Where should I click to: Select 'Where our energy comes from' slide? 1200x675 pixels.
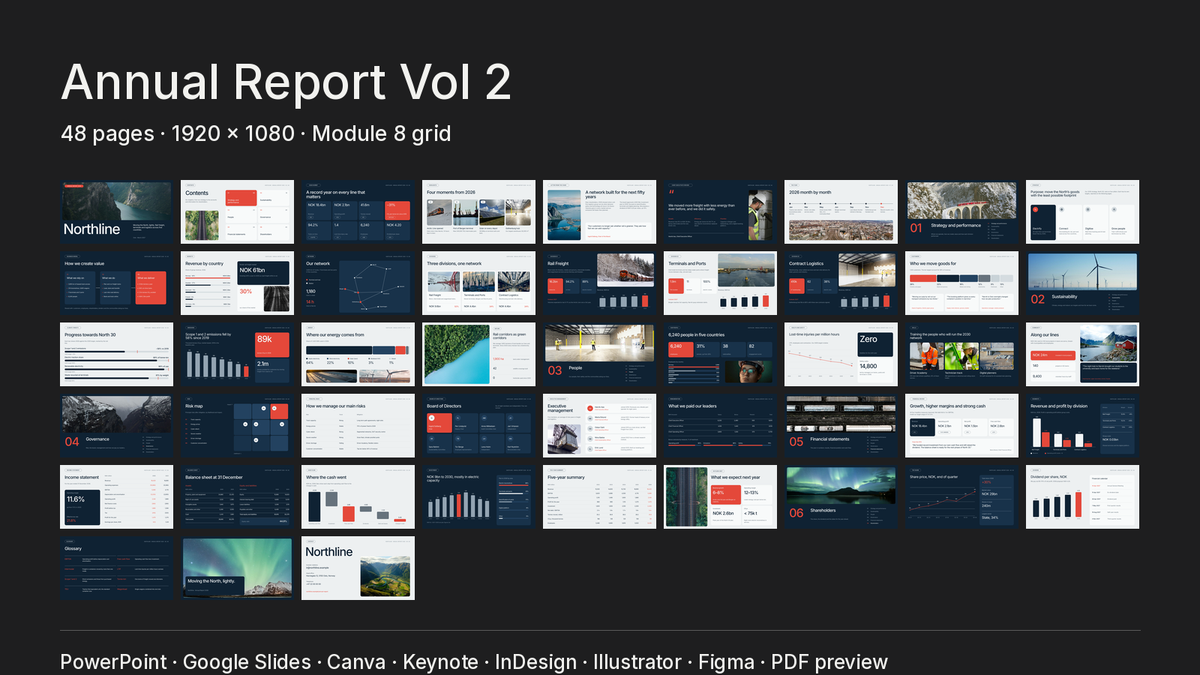pyautogui.click(x=358, y=354)
